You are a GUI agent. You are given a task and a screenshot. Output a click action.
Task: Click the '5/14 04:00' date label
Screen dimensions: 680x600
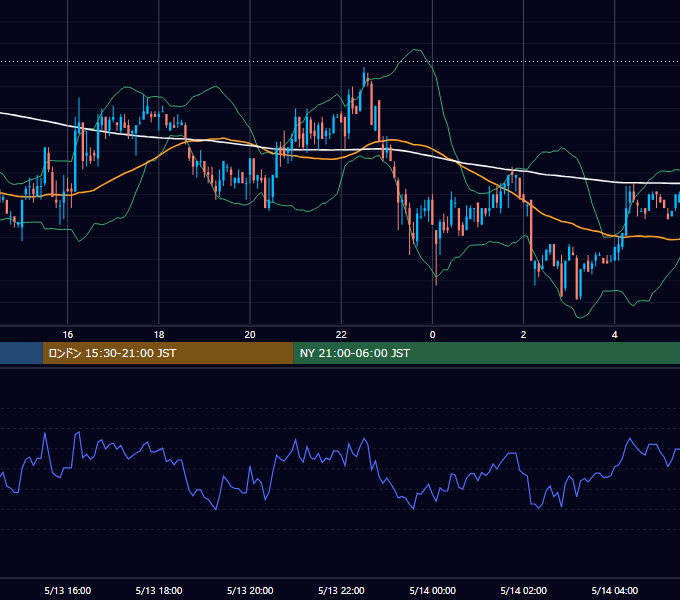coord(615,590)
